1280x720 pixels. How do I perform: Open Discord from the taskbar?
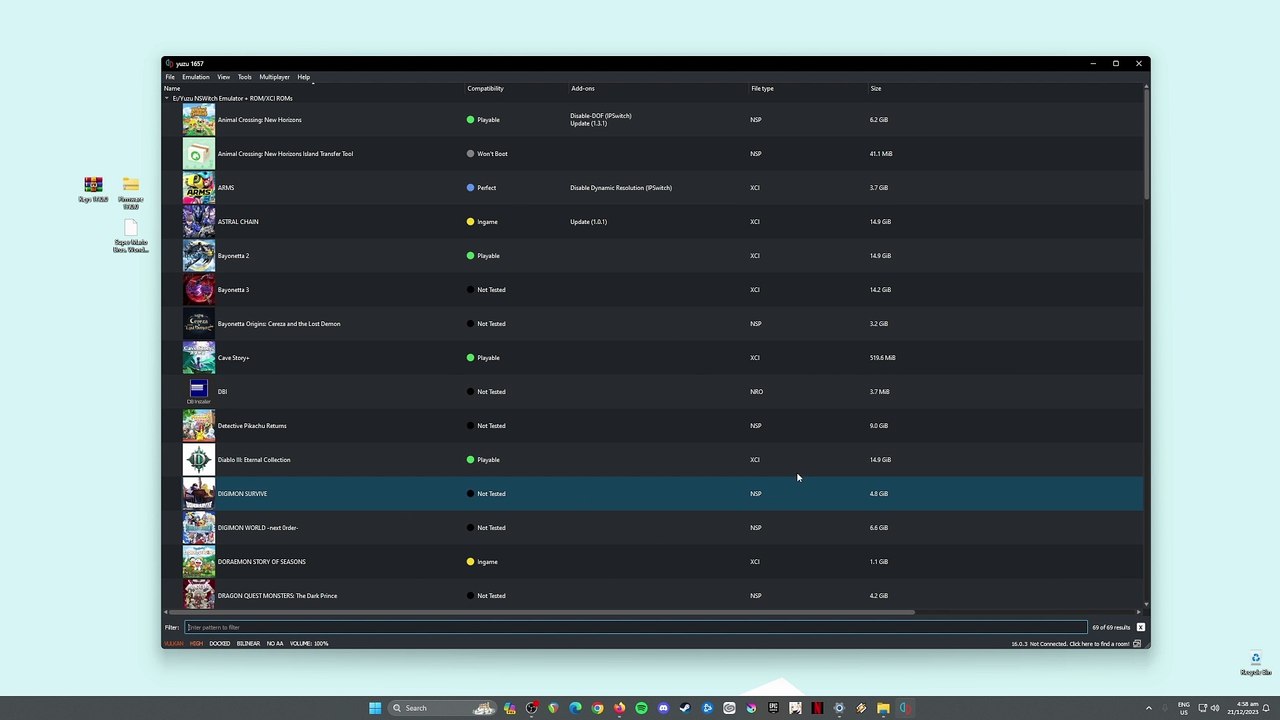coord(663,708)
